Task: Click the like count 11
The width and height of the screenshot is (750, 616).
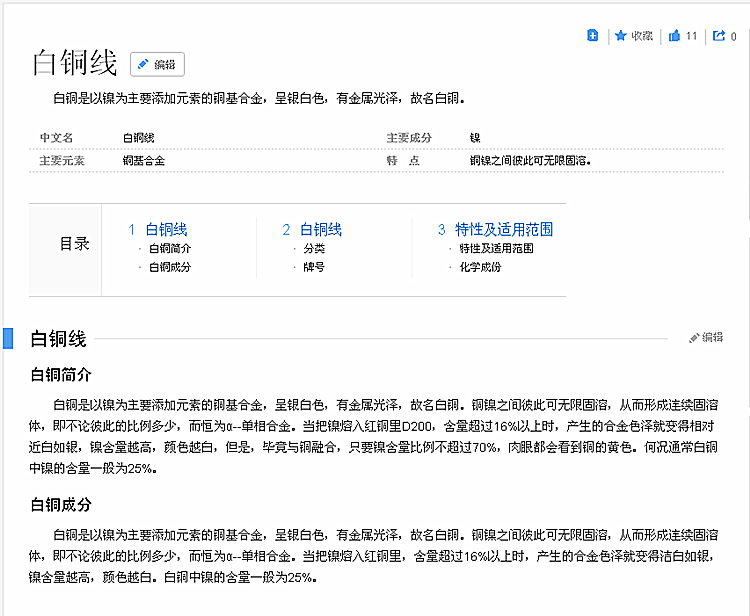Action: pos(691,36)
